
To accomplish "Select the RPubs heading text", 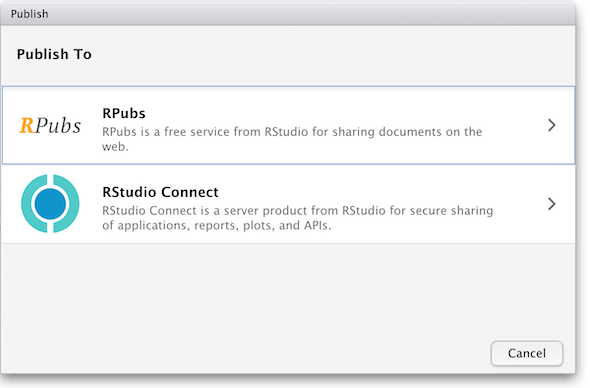I will 124,113.
